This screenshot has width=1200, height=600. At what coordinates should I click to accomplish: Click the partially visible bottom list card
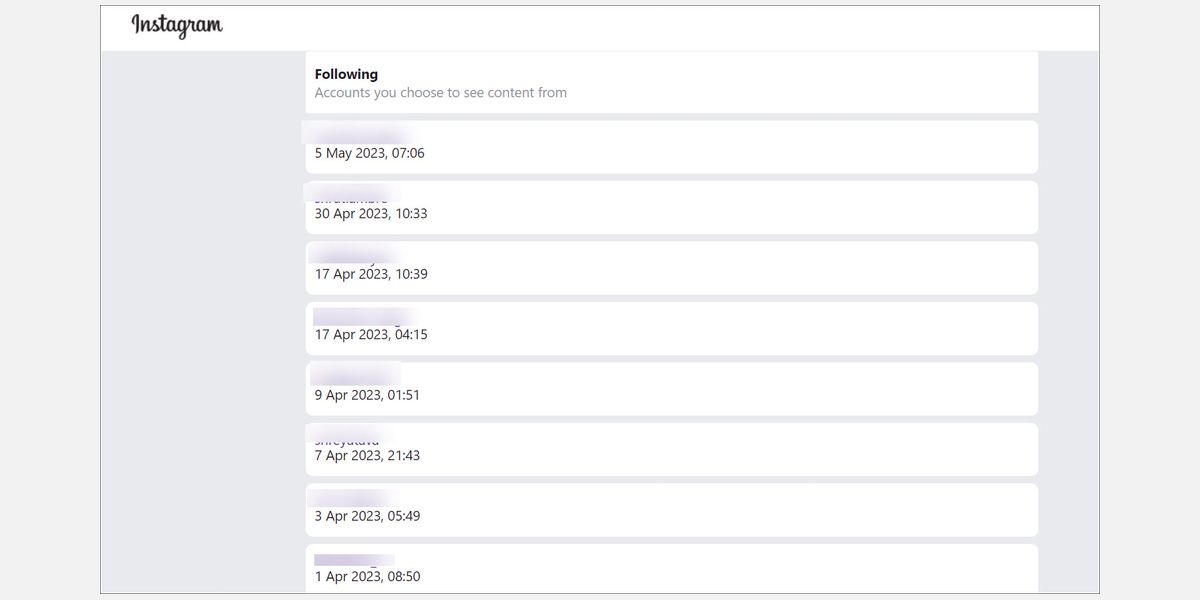click(672, 570)
